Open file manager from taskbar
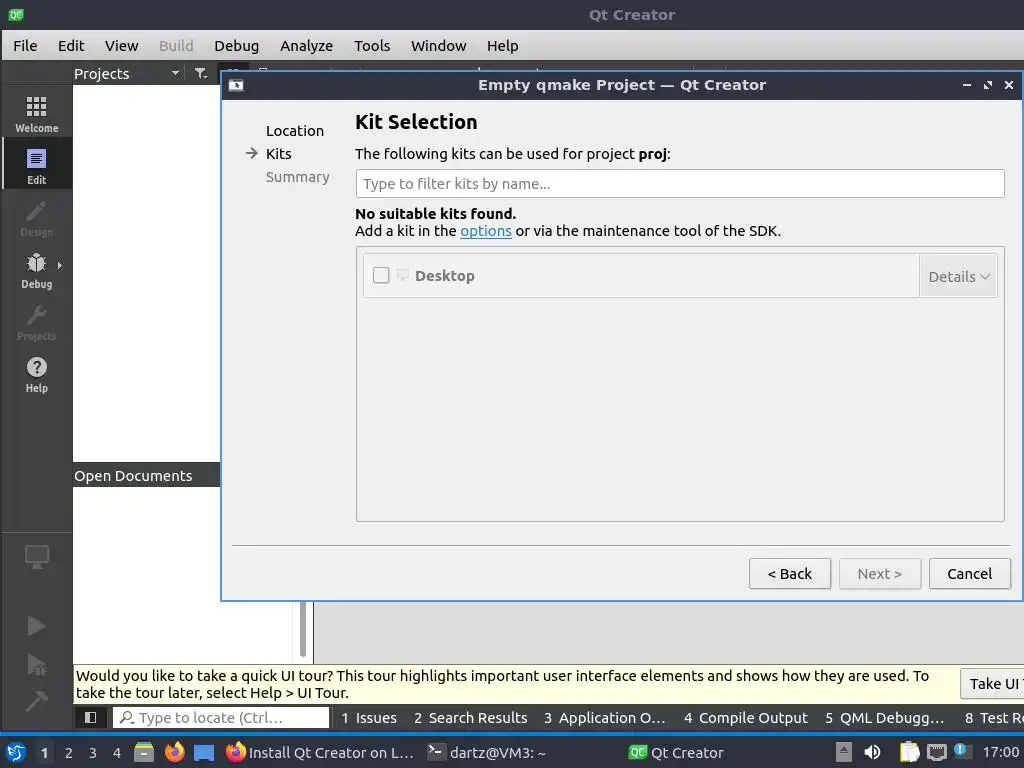 144,752
